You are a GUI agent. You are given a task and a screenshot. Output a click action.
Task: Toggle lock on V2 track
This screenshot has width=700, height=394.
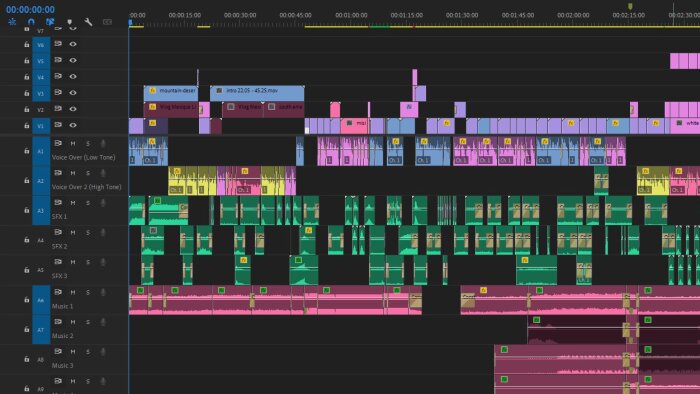click(27, 109)
